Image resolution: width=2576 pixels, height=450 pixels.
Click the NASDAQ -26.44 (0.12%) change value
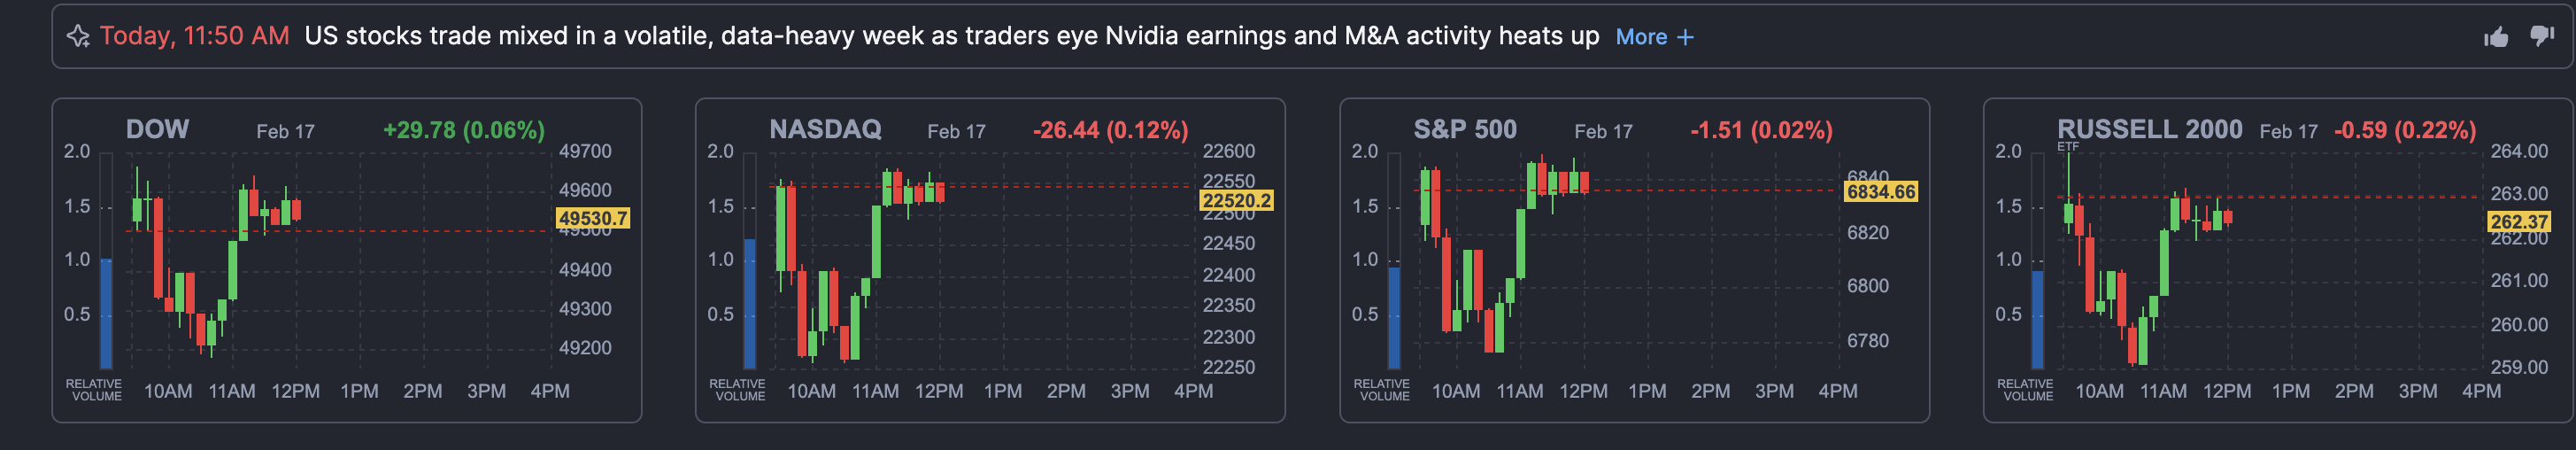tap(1110, 130)
